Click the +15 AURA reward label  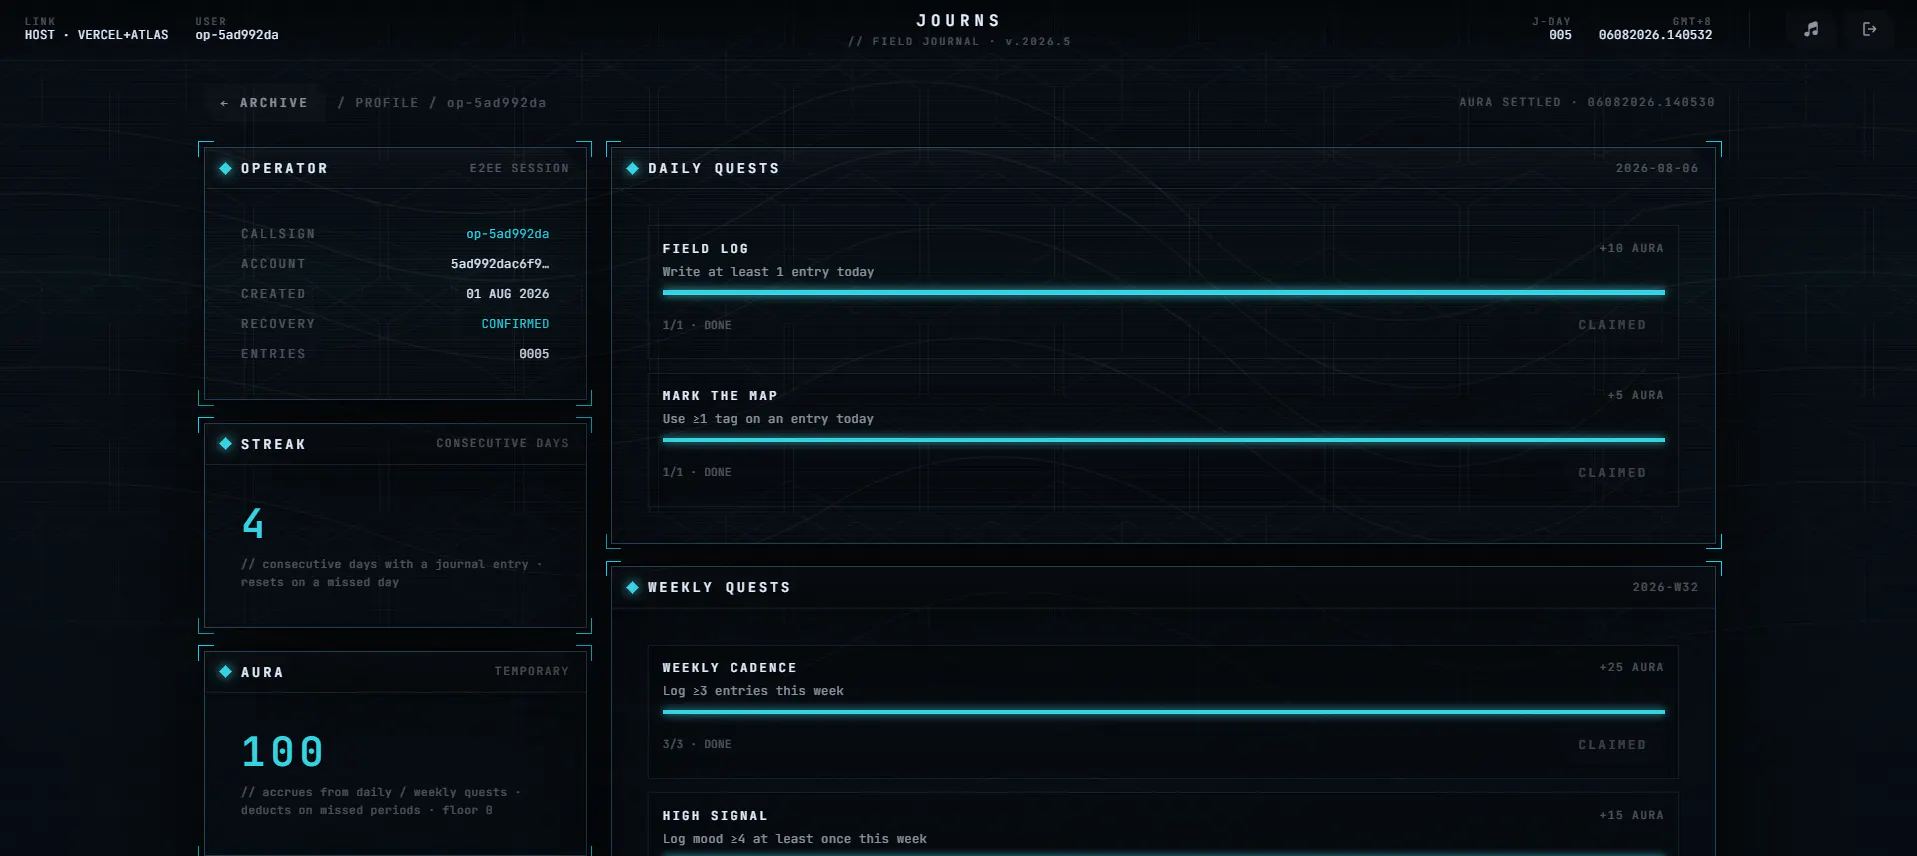[x=1631, y=815]
